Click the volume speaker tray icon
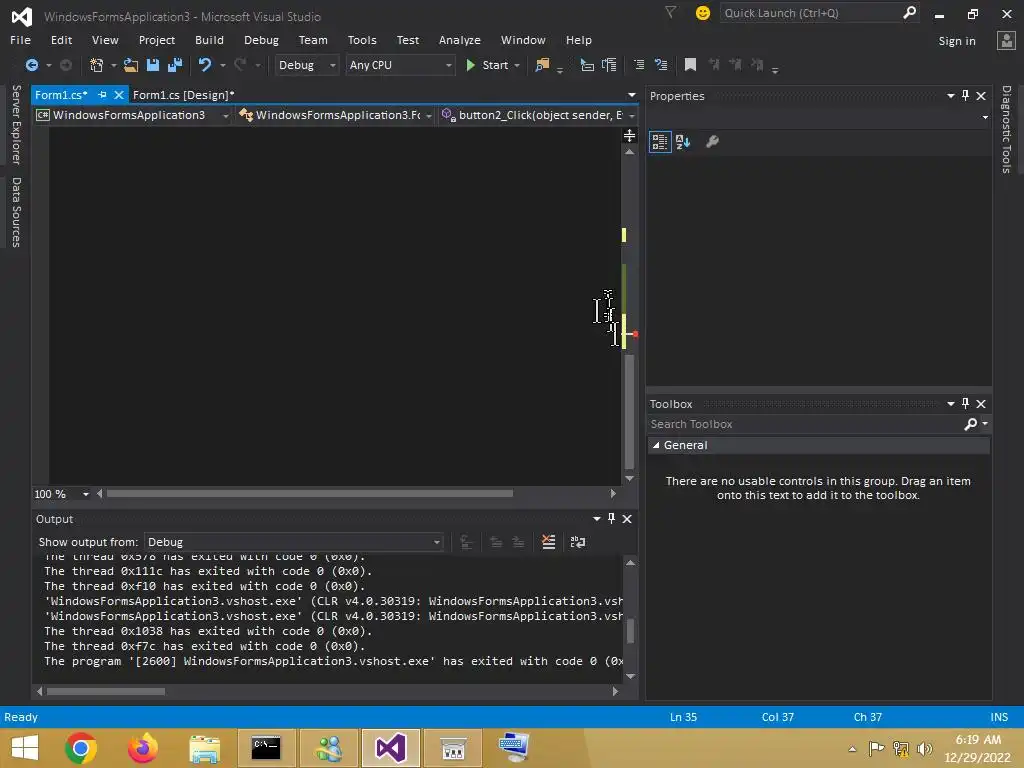 point(924,748)
